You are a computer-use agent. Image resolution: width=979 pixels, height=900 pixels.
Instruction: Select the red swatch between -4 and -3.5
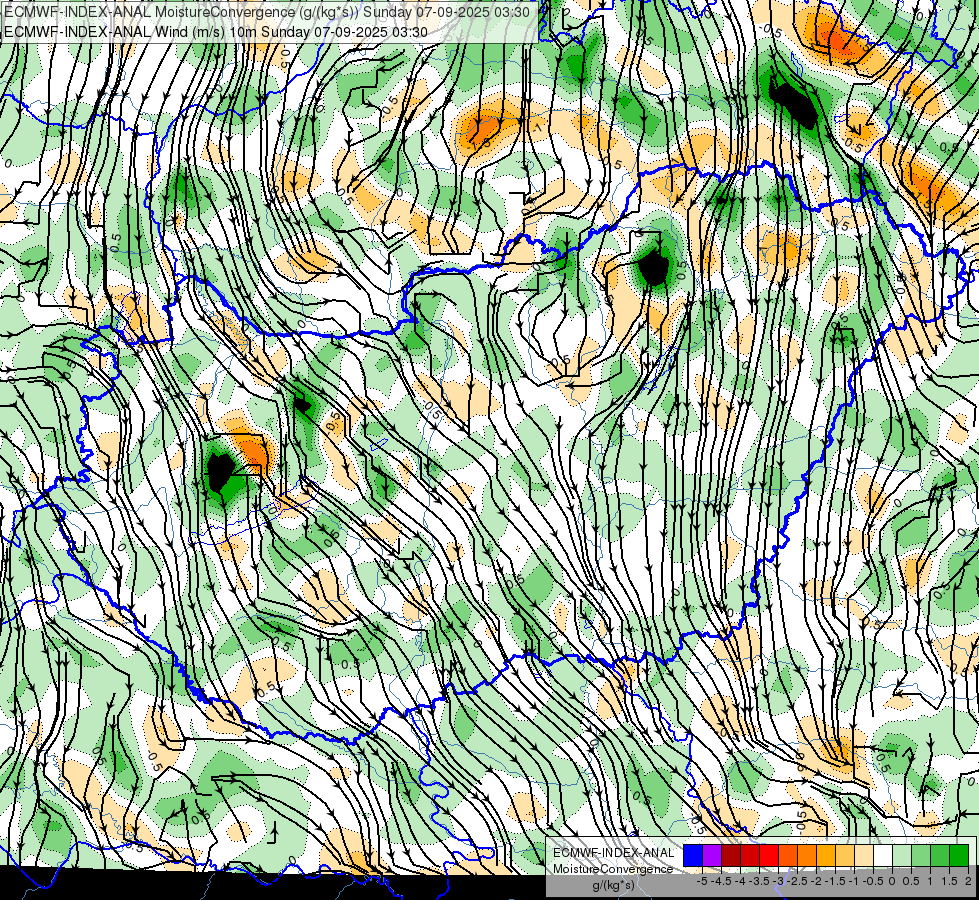[x=750, y=855]
